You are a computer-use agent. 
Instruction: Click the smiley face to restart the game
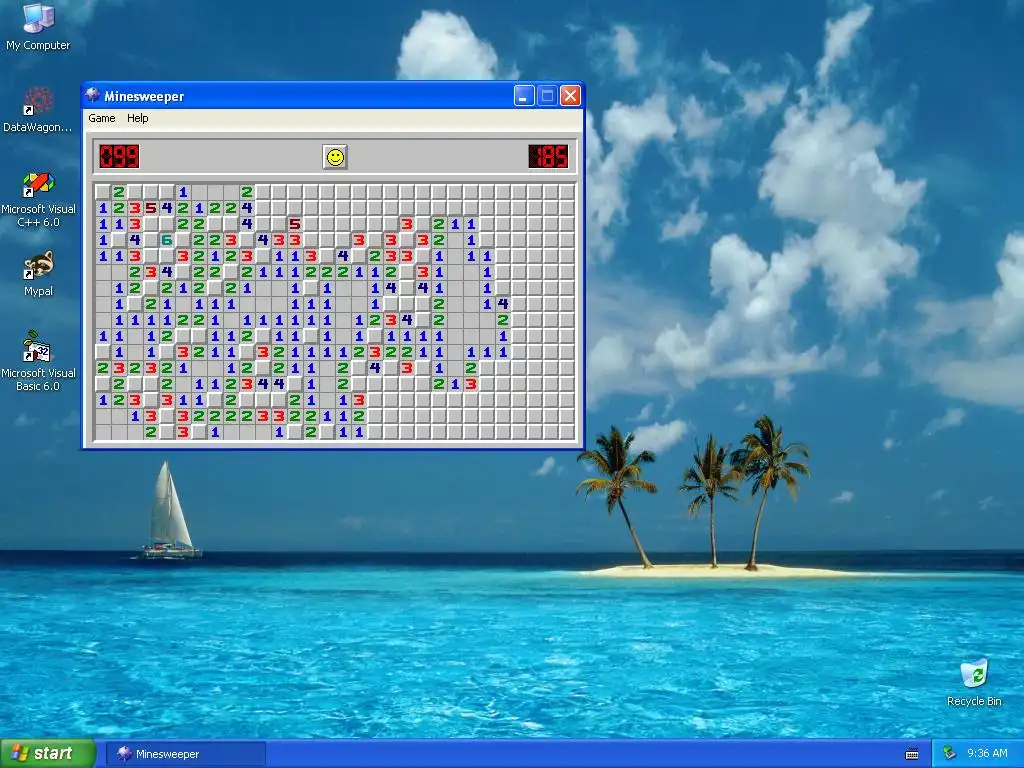(x=335, y=157)
